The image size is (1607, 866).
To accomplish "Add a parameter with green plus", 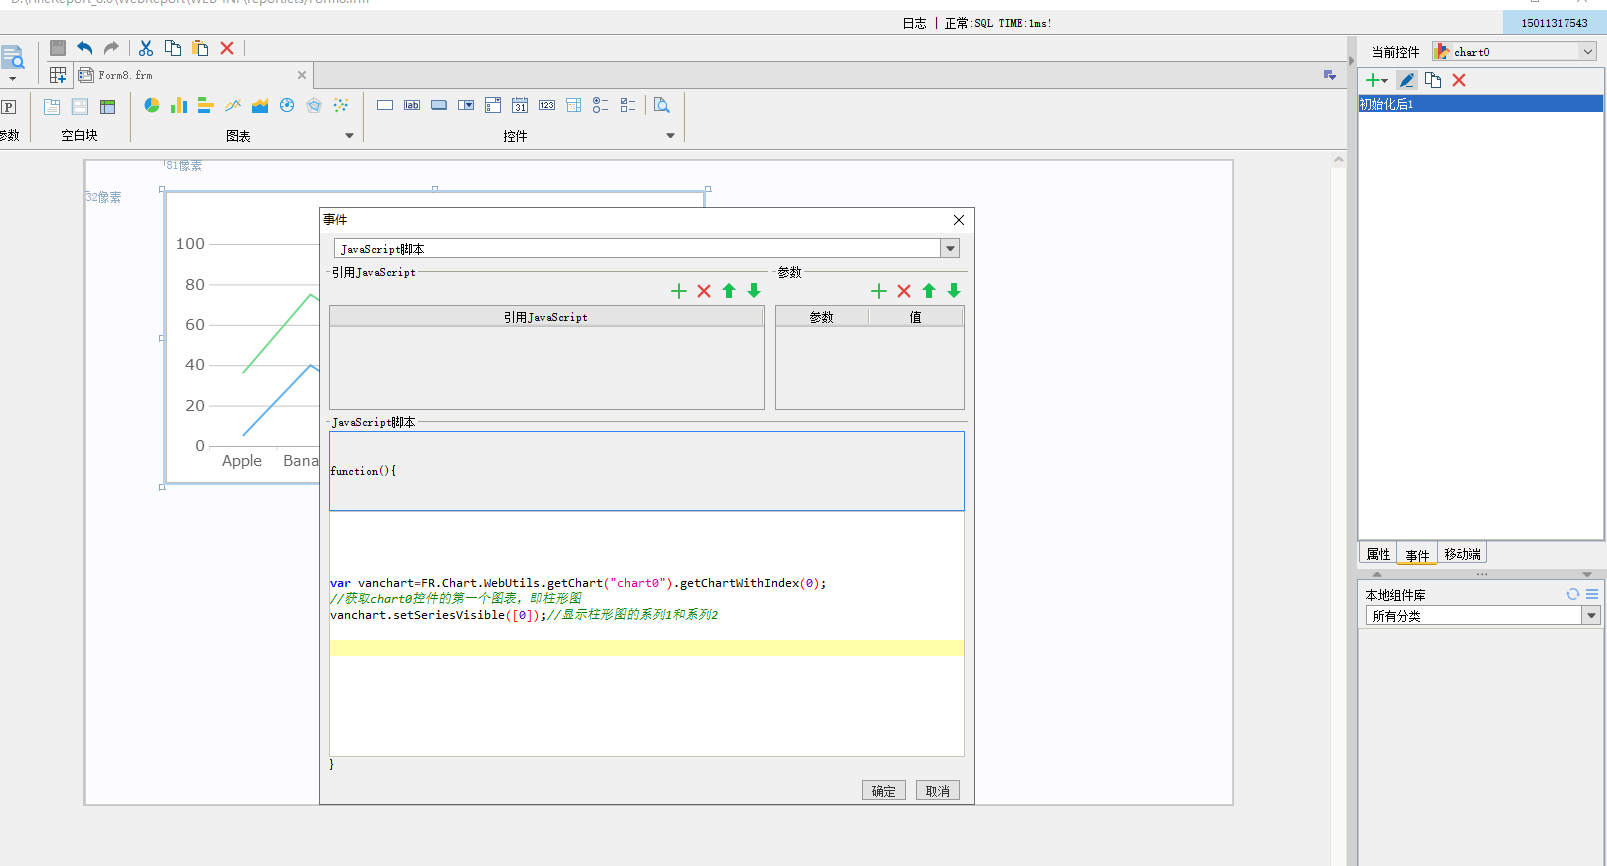I will pyautogui.click(x=879, y=291).
